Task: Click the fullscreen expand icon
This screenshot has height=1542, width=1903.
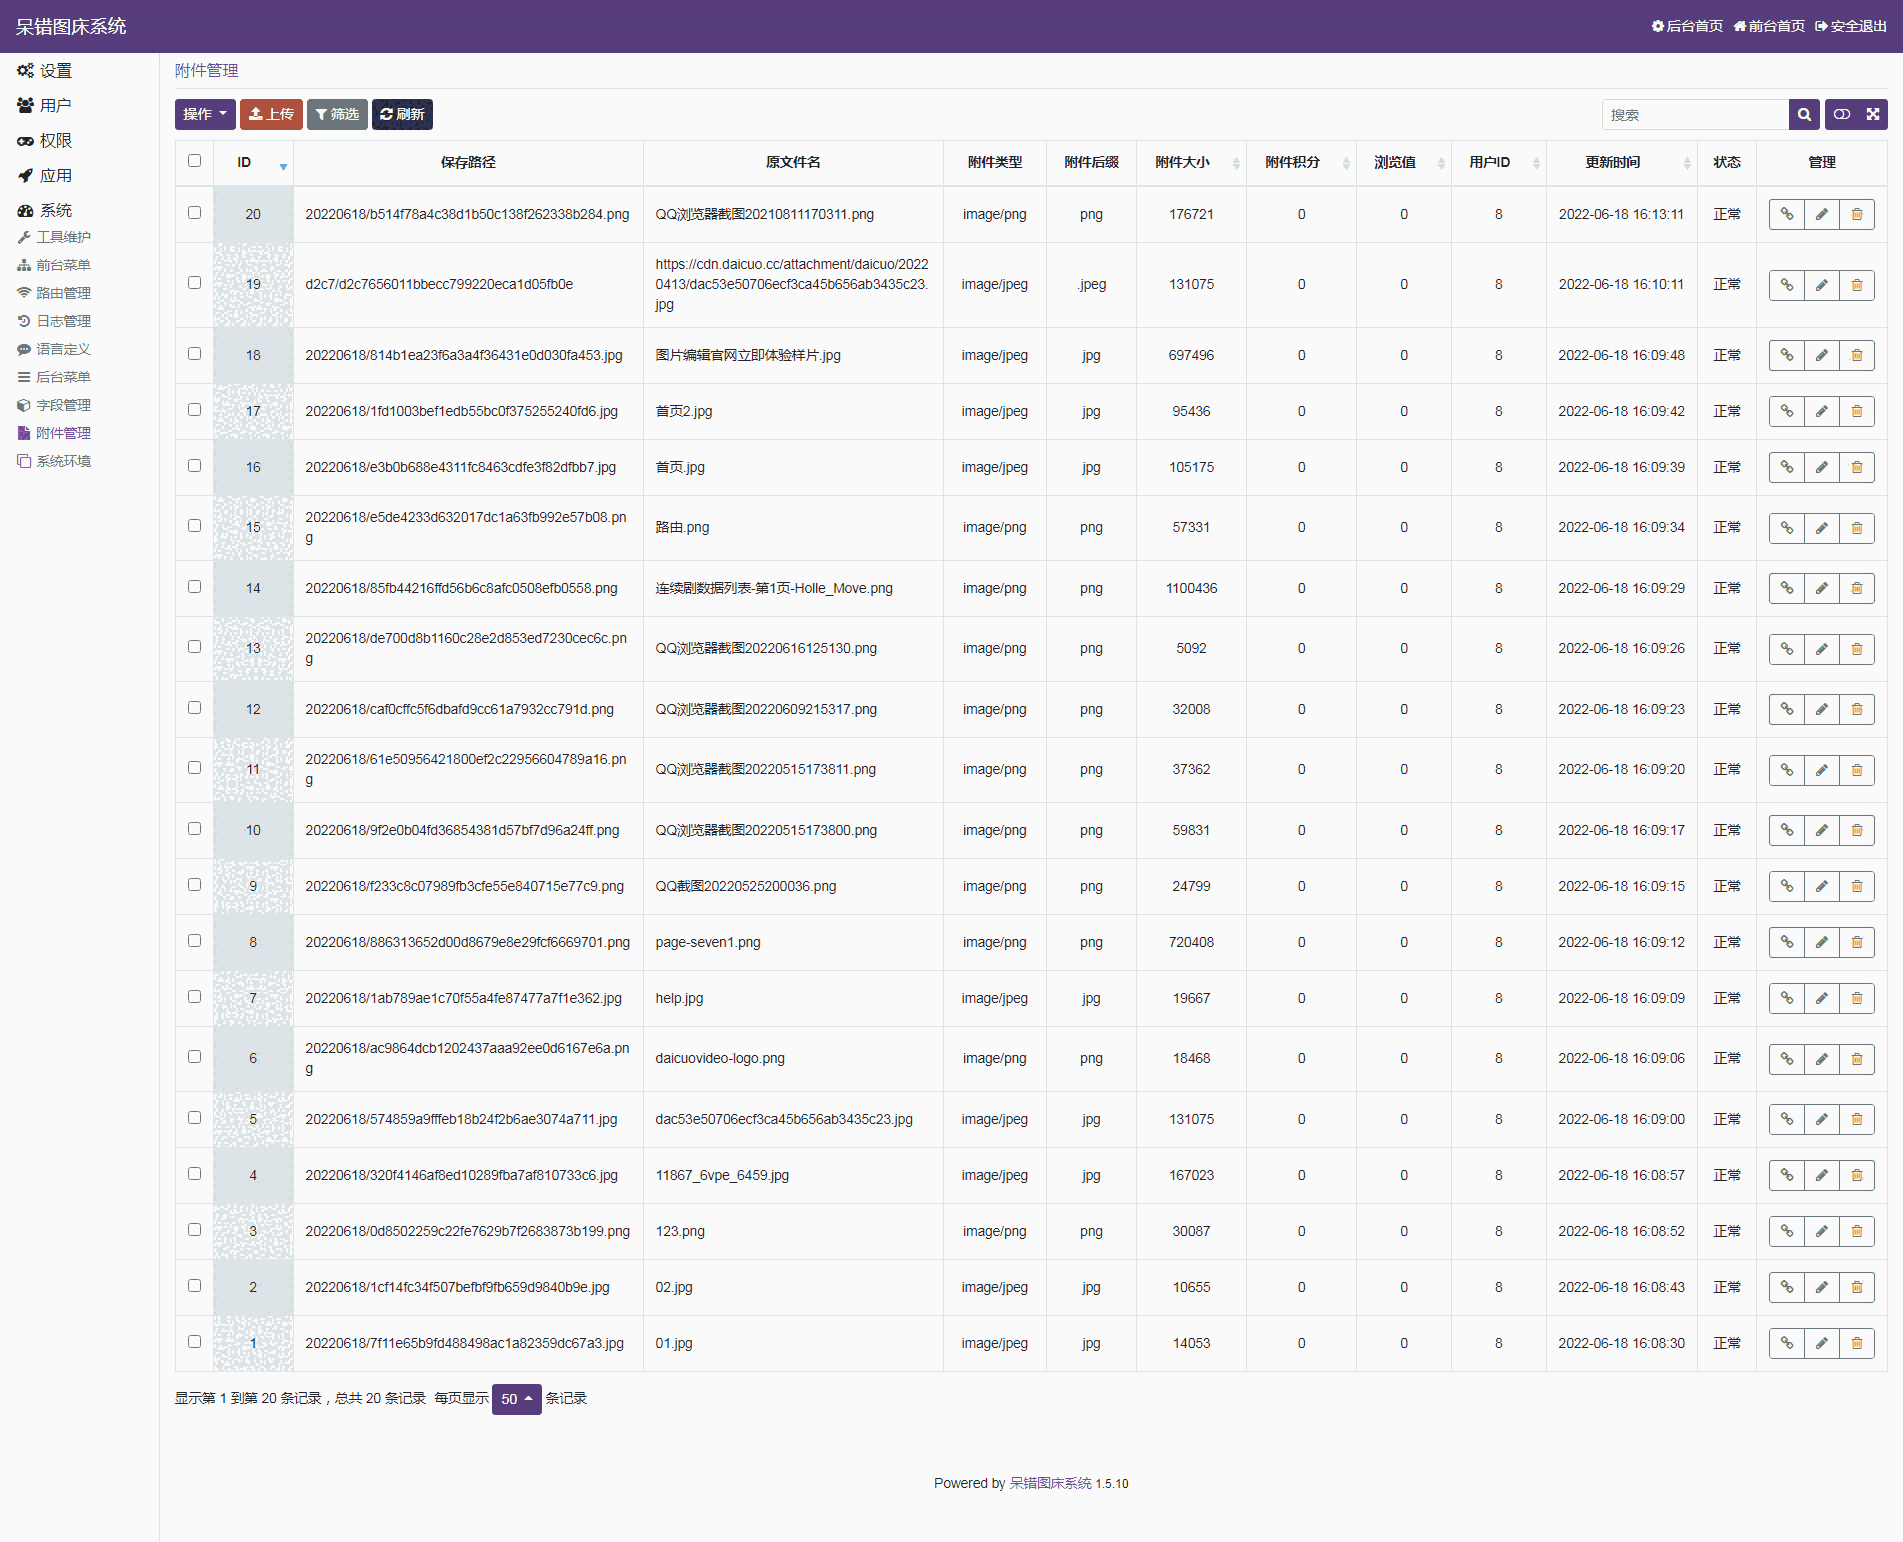Action: point(1873,115)
